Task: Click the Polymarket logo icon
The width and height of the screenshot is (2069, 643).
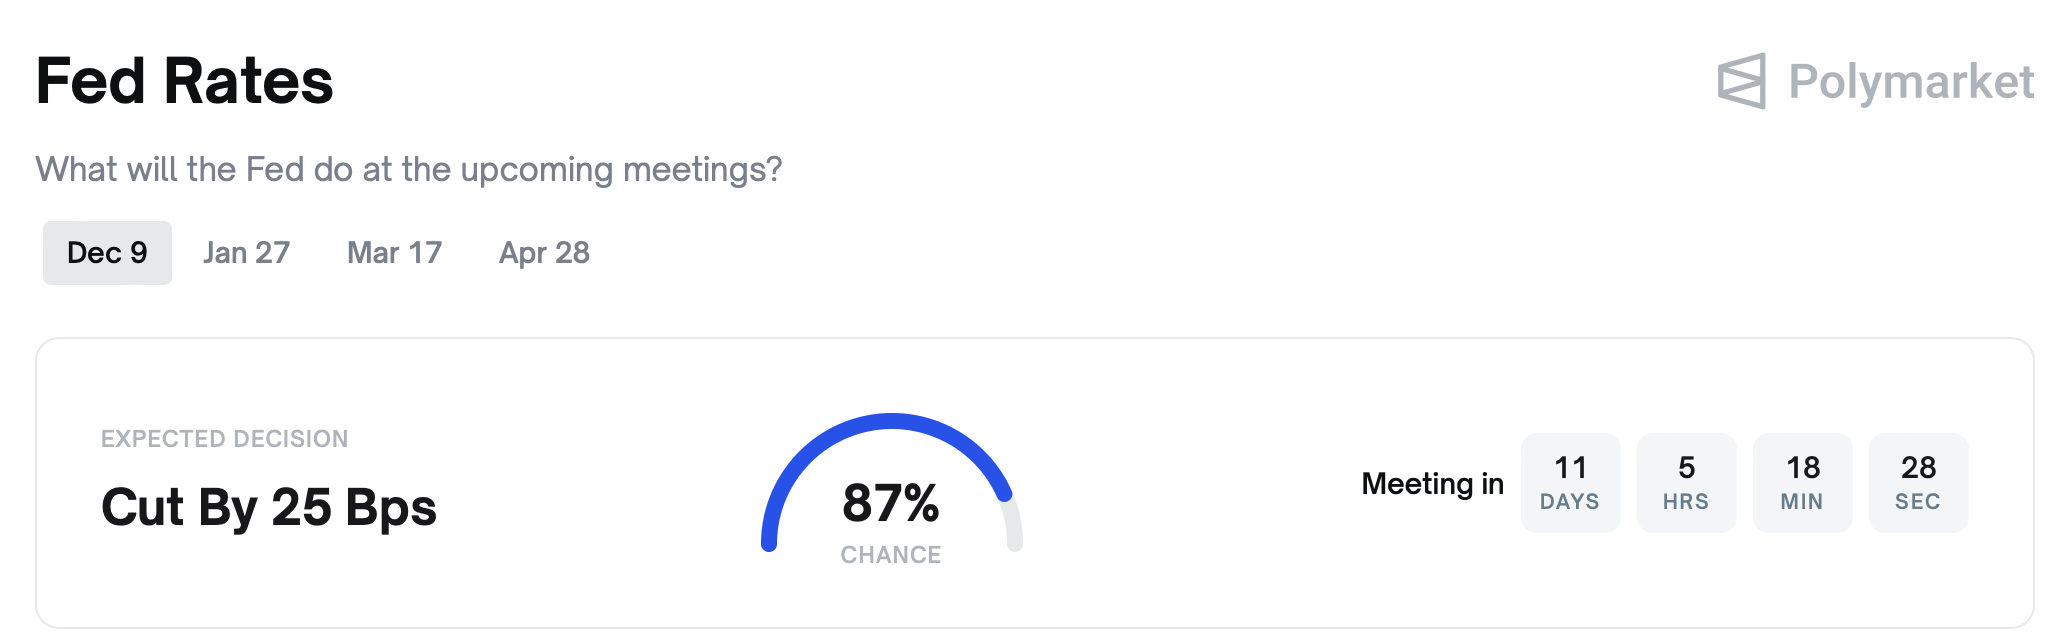Action: pyautogui.click(x=1741, y=81)
